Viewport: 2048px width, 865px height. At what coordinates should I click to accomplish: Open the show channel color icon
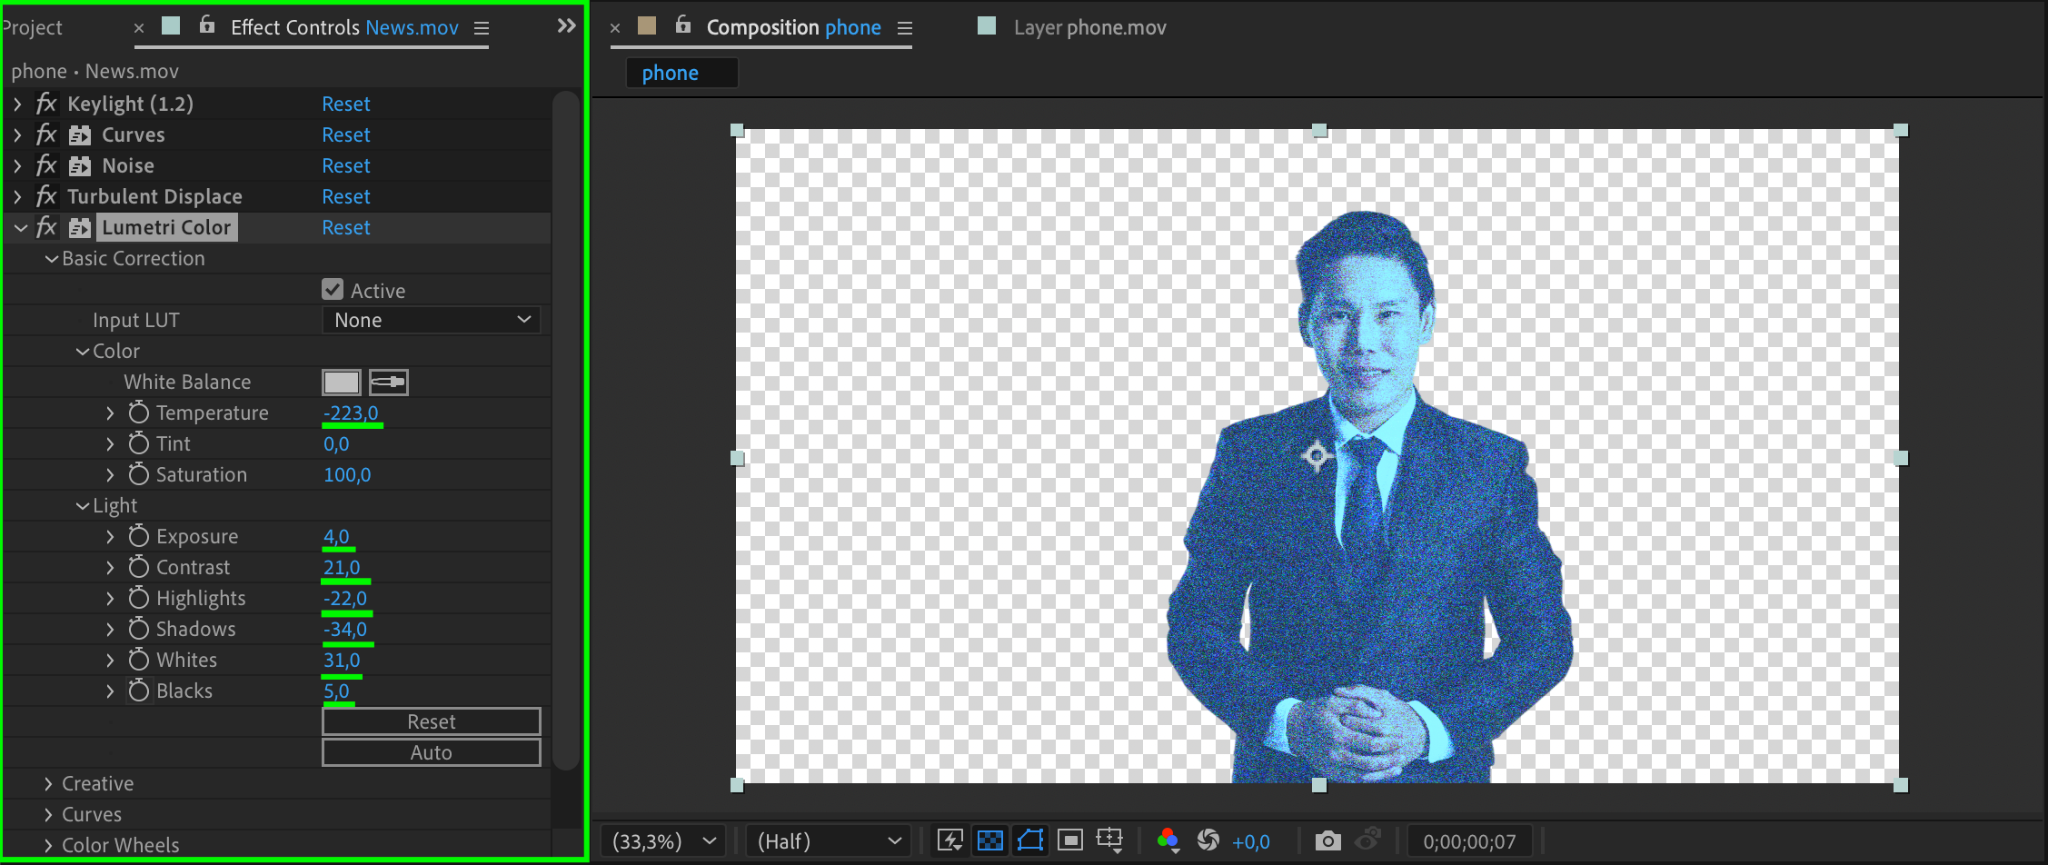[1167, 841]
